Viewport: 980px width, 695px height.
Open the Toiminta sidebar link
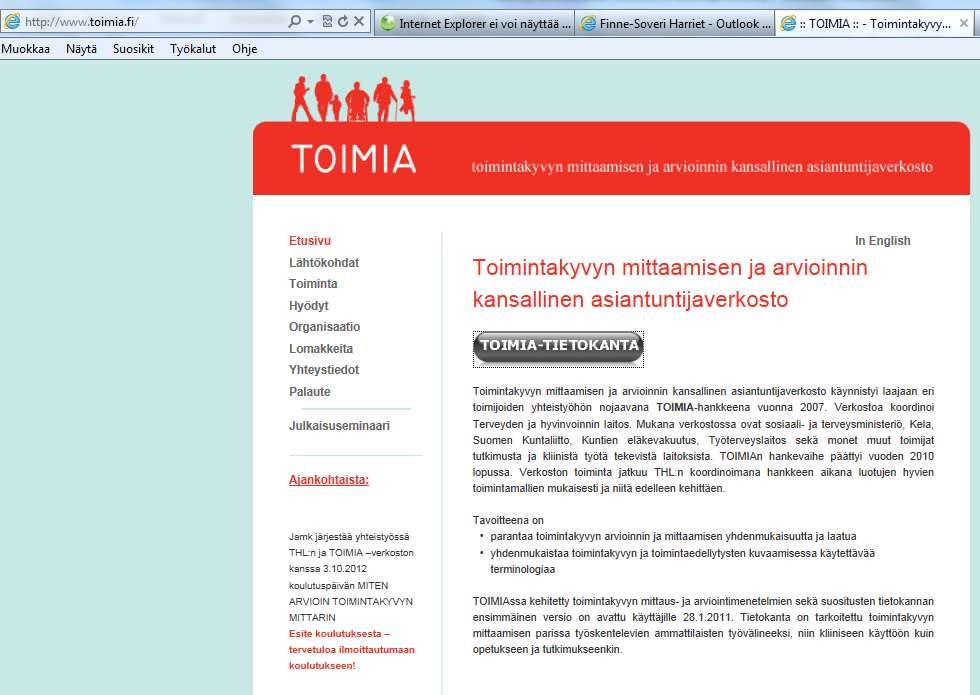[x=313, y=284]
